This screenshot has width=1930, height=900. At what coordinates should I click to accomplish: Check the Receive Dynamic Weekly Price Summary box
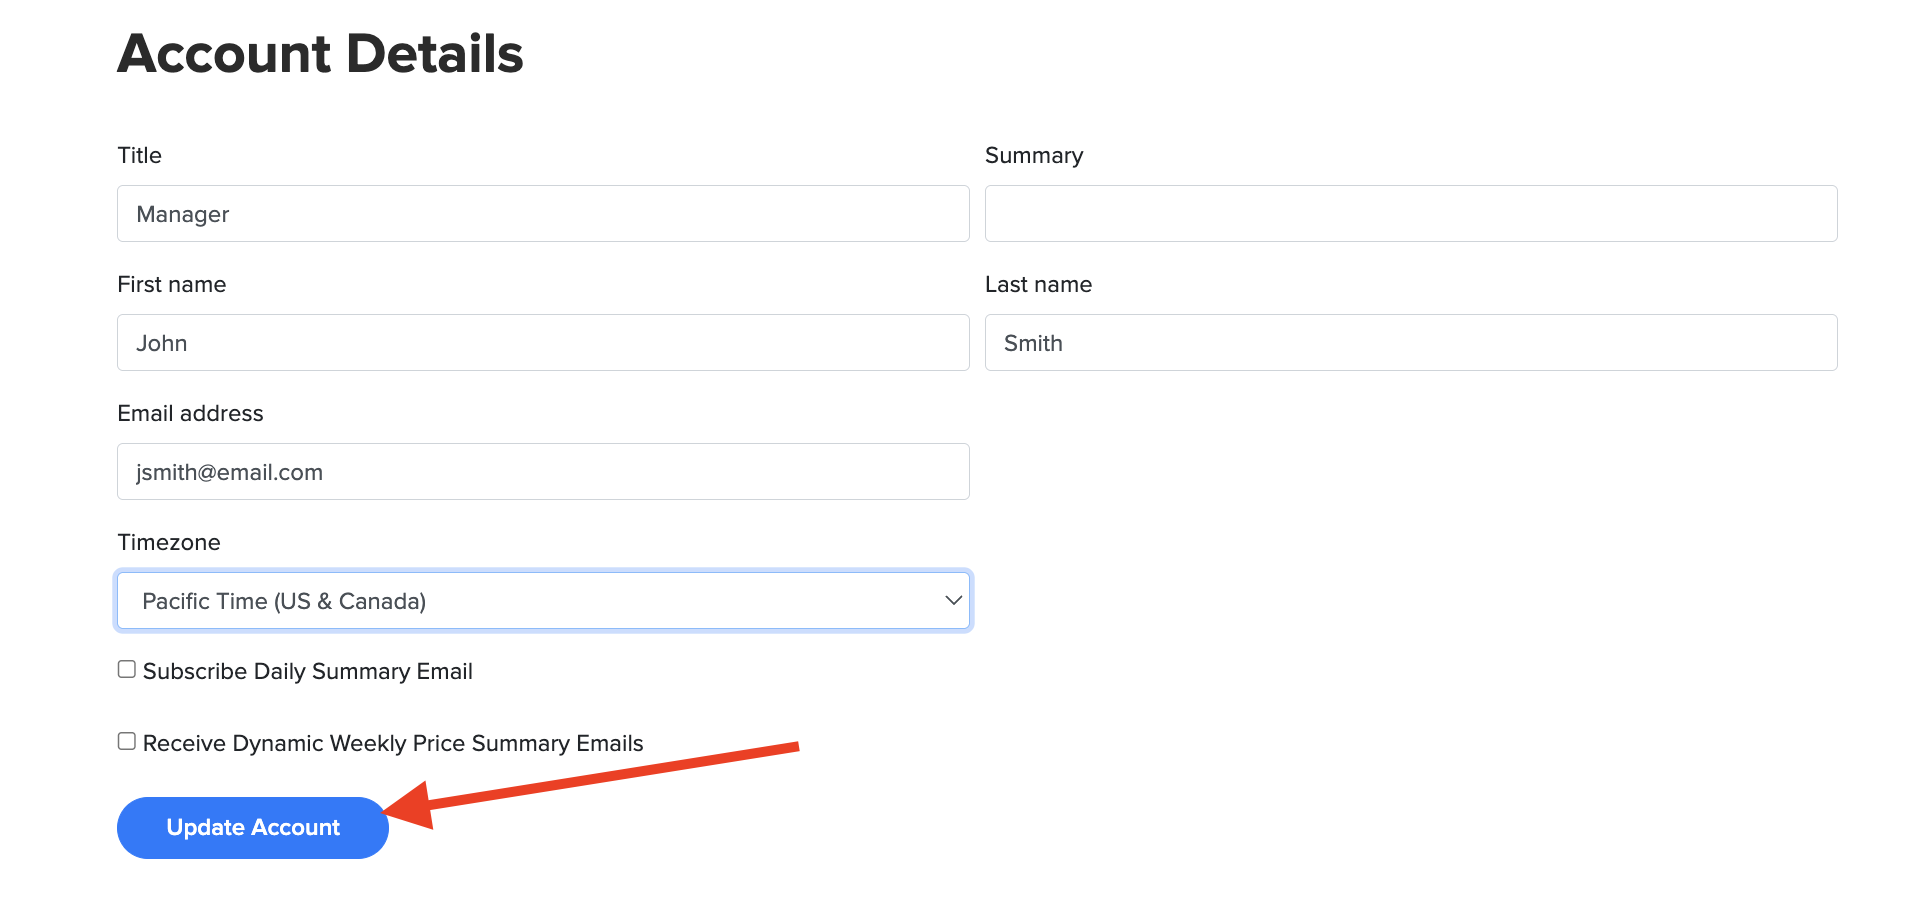[x=127, y=742]
